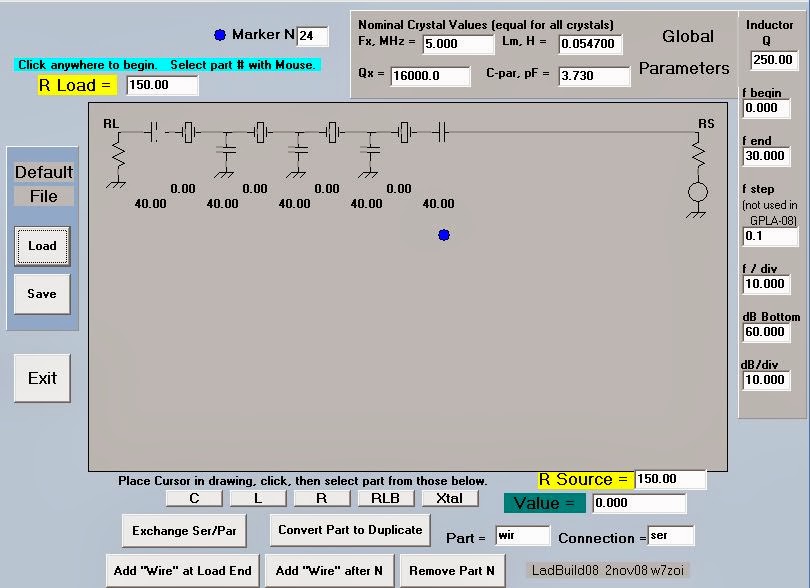Select the last series capacitor before RS

click(x=441, y=131)
